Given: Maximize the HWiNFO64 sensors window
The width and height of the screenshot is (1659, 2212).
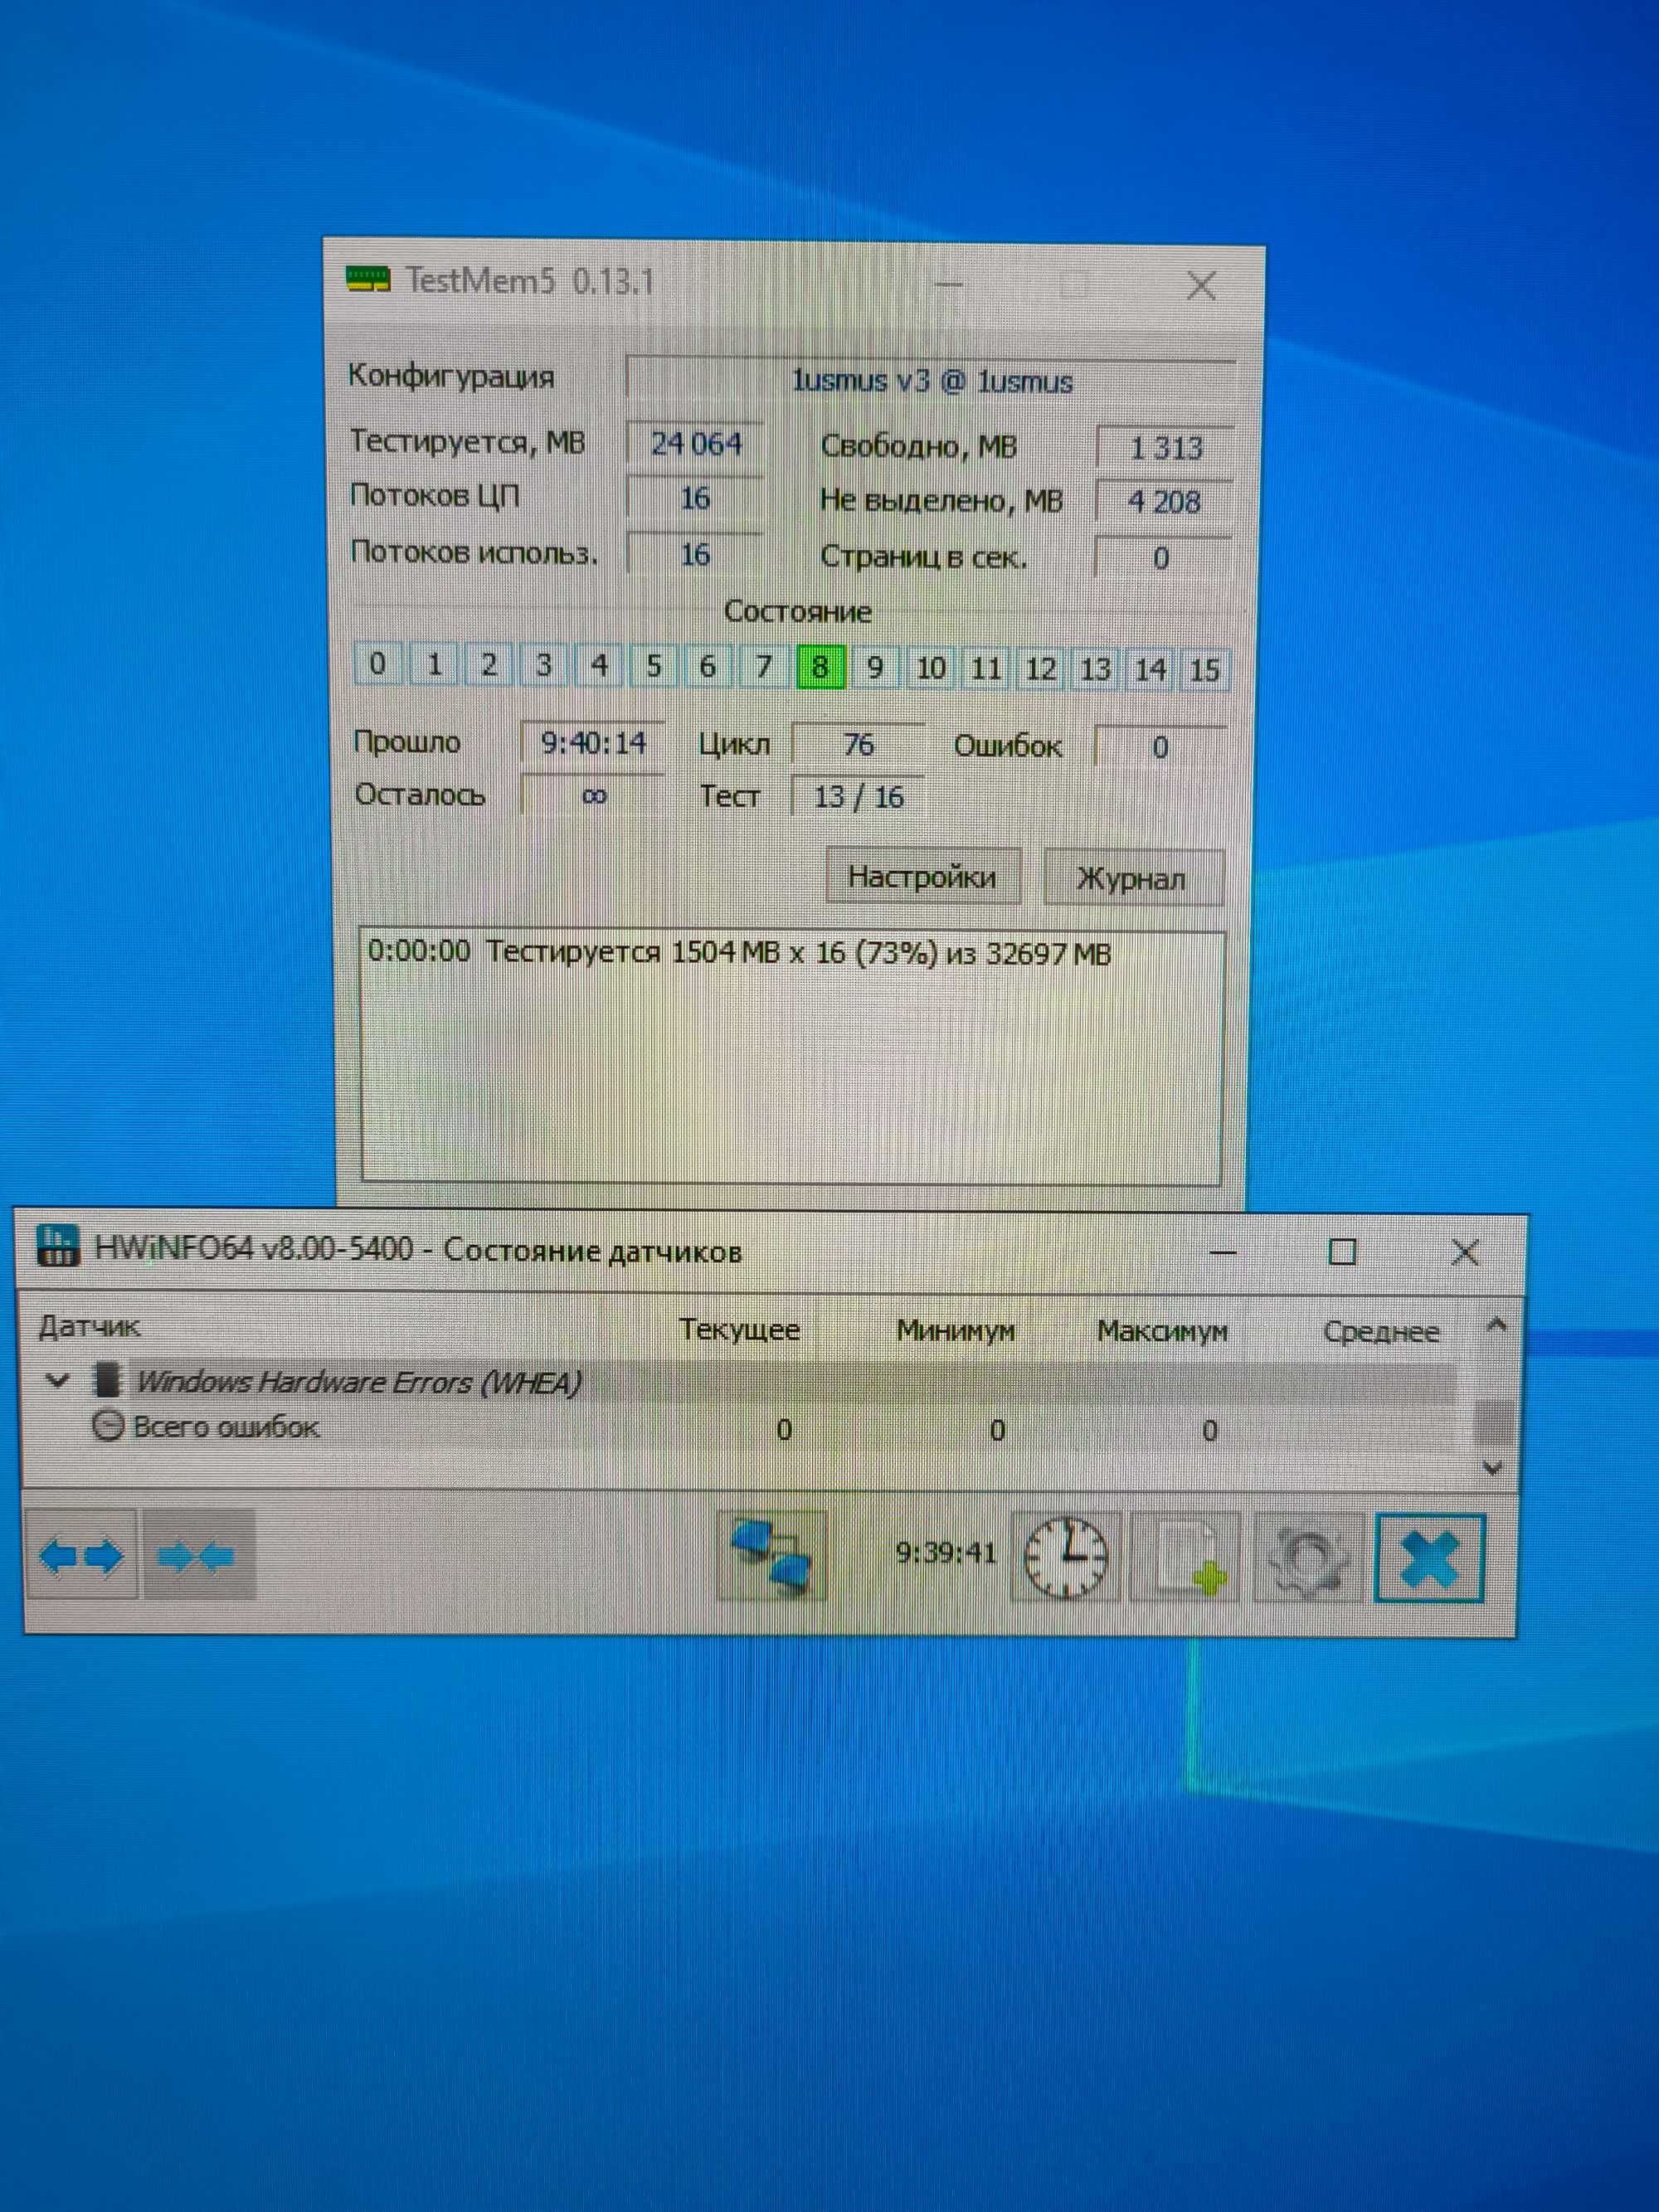Looking at the screenshot, I should pos(1342,1251).
